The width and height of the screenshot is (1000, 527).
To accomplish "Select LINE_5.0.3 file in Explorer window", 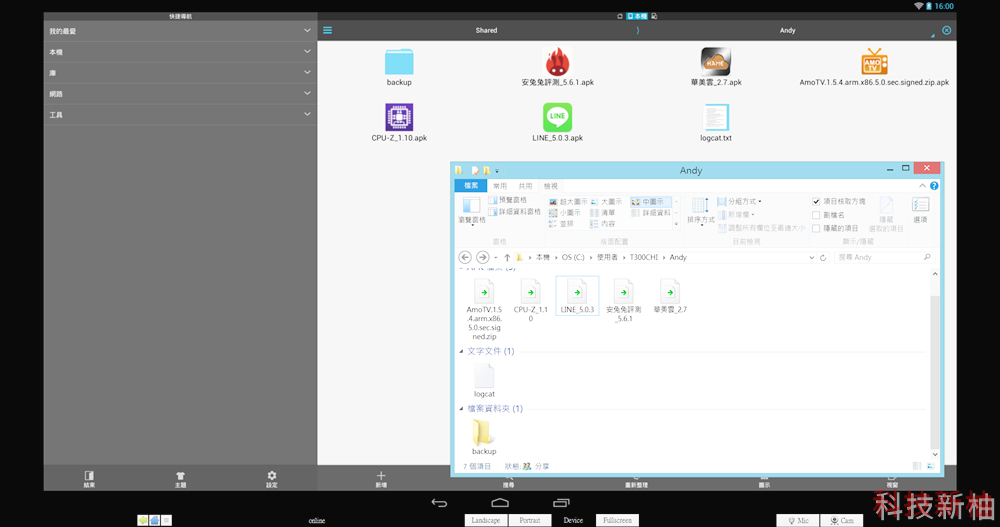I will [x=577, y=296].
